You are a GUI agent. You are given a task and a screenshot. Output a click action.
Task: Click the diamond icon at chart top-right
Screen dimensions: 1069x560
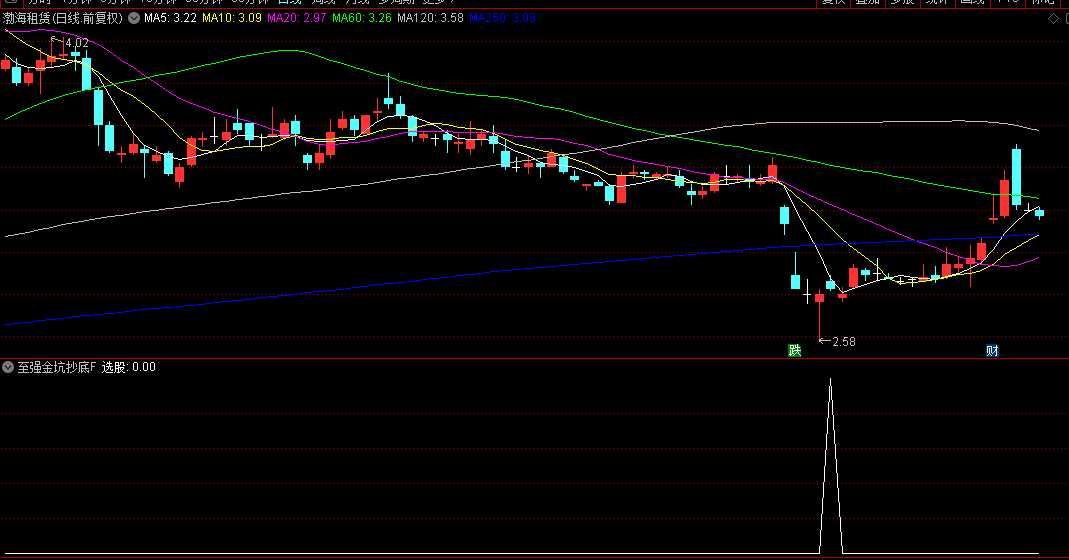click(1053, 19)
